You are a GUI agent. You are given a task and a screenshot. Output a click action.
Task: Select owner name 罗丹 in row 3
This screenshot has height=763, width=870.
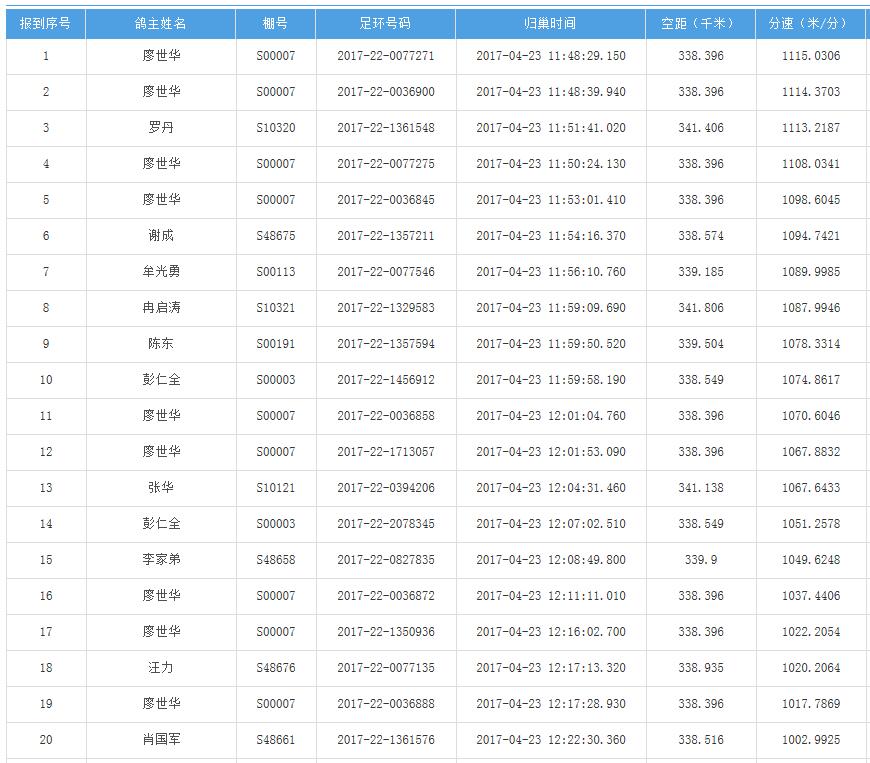click(x=161, y=128)
